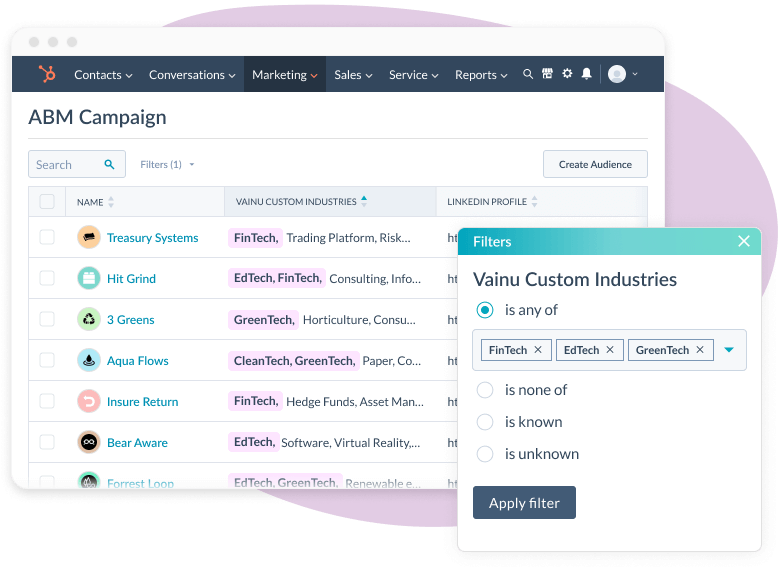Close the Filters panel

[743, 241]
